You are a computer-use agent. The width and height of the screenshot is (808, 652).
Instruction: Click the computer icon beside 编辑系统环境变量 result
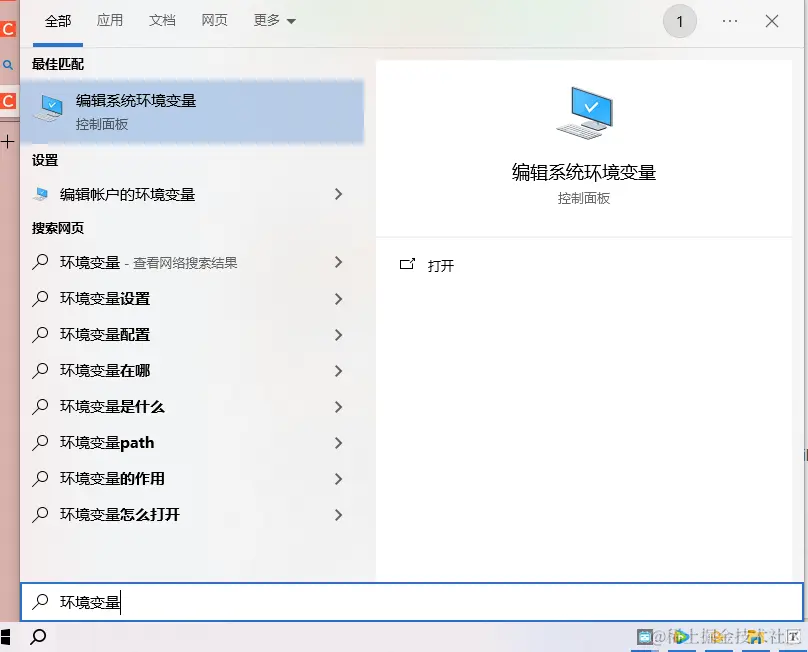[x=49, y=108]
